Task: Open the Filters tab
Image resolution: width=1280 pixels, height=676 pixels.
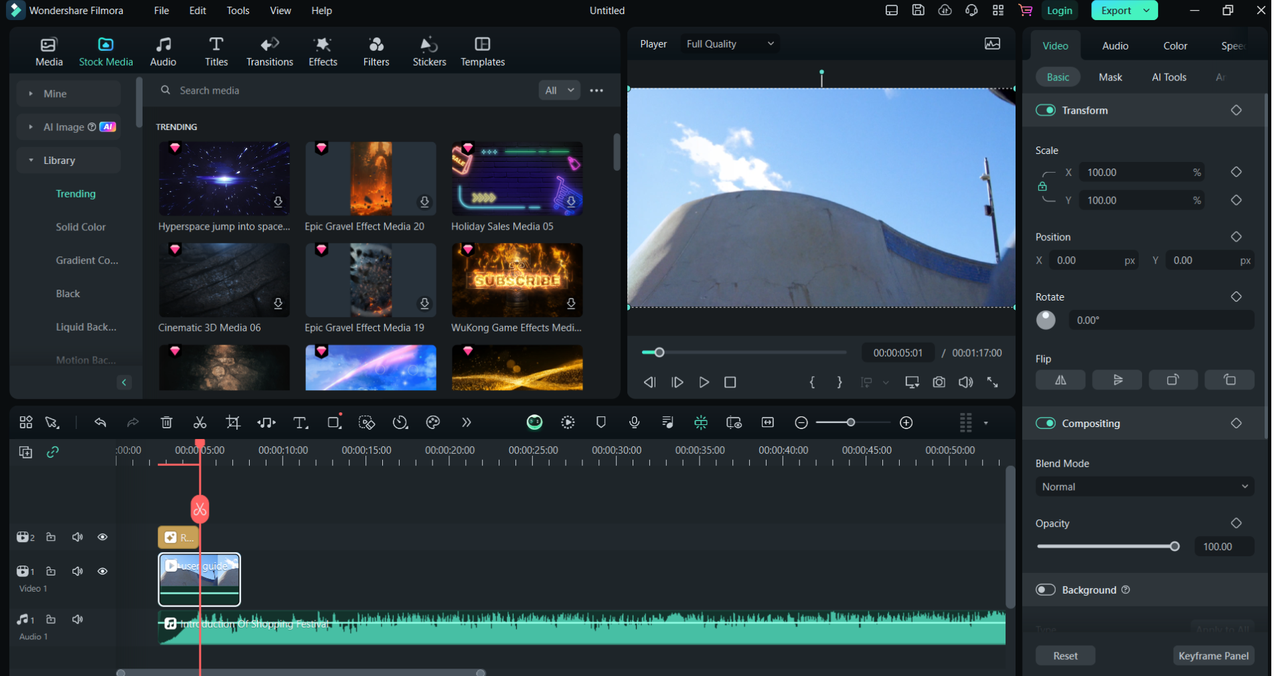Action: pyautogui.click(x=376, y=52)
